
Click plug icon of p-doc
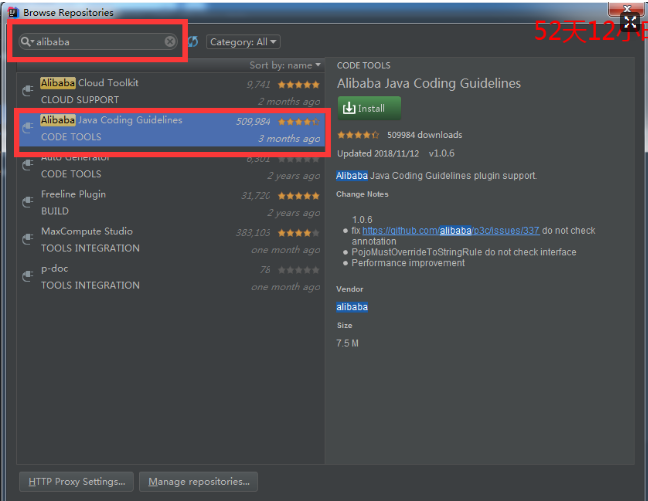[x=28, y=276]
